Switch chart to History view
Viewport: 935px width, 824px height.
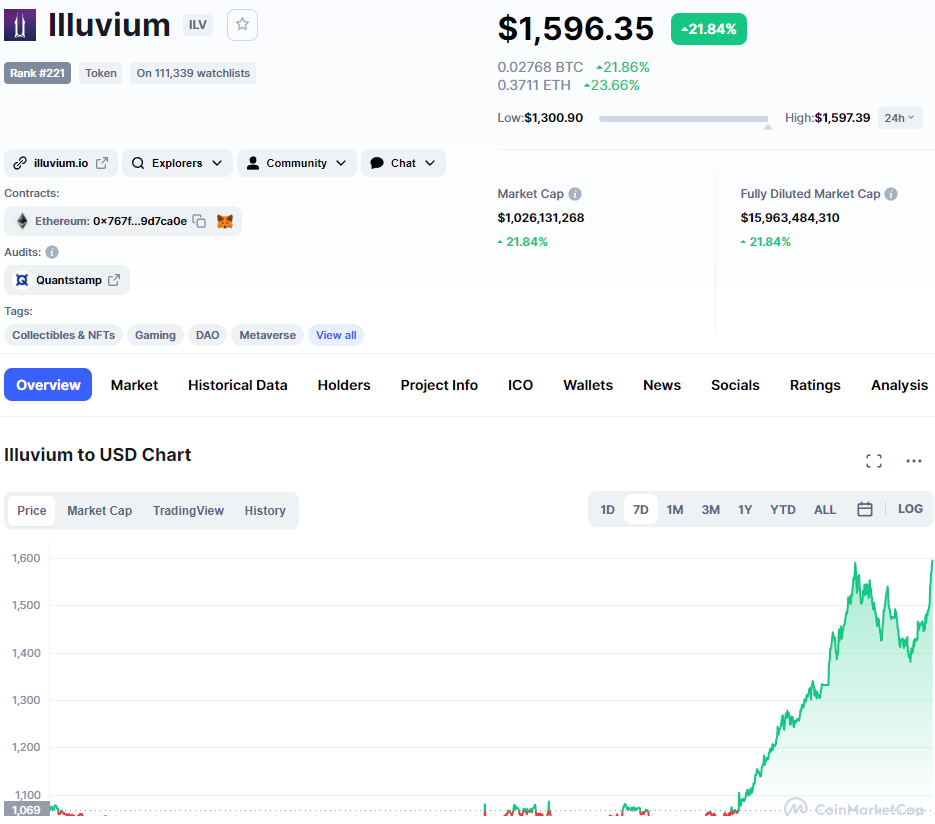tap(265, 511)
